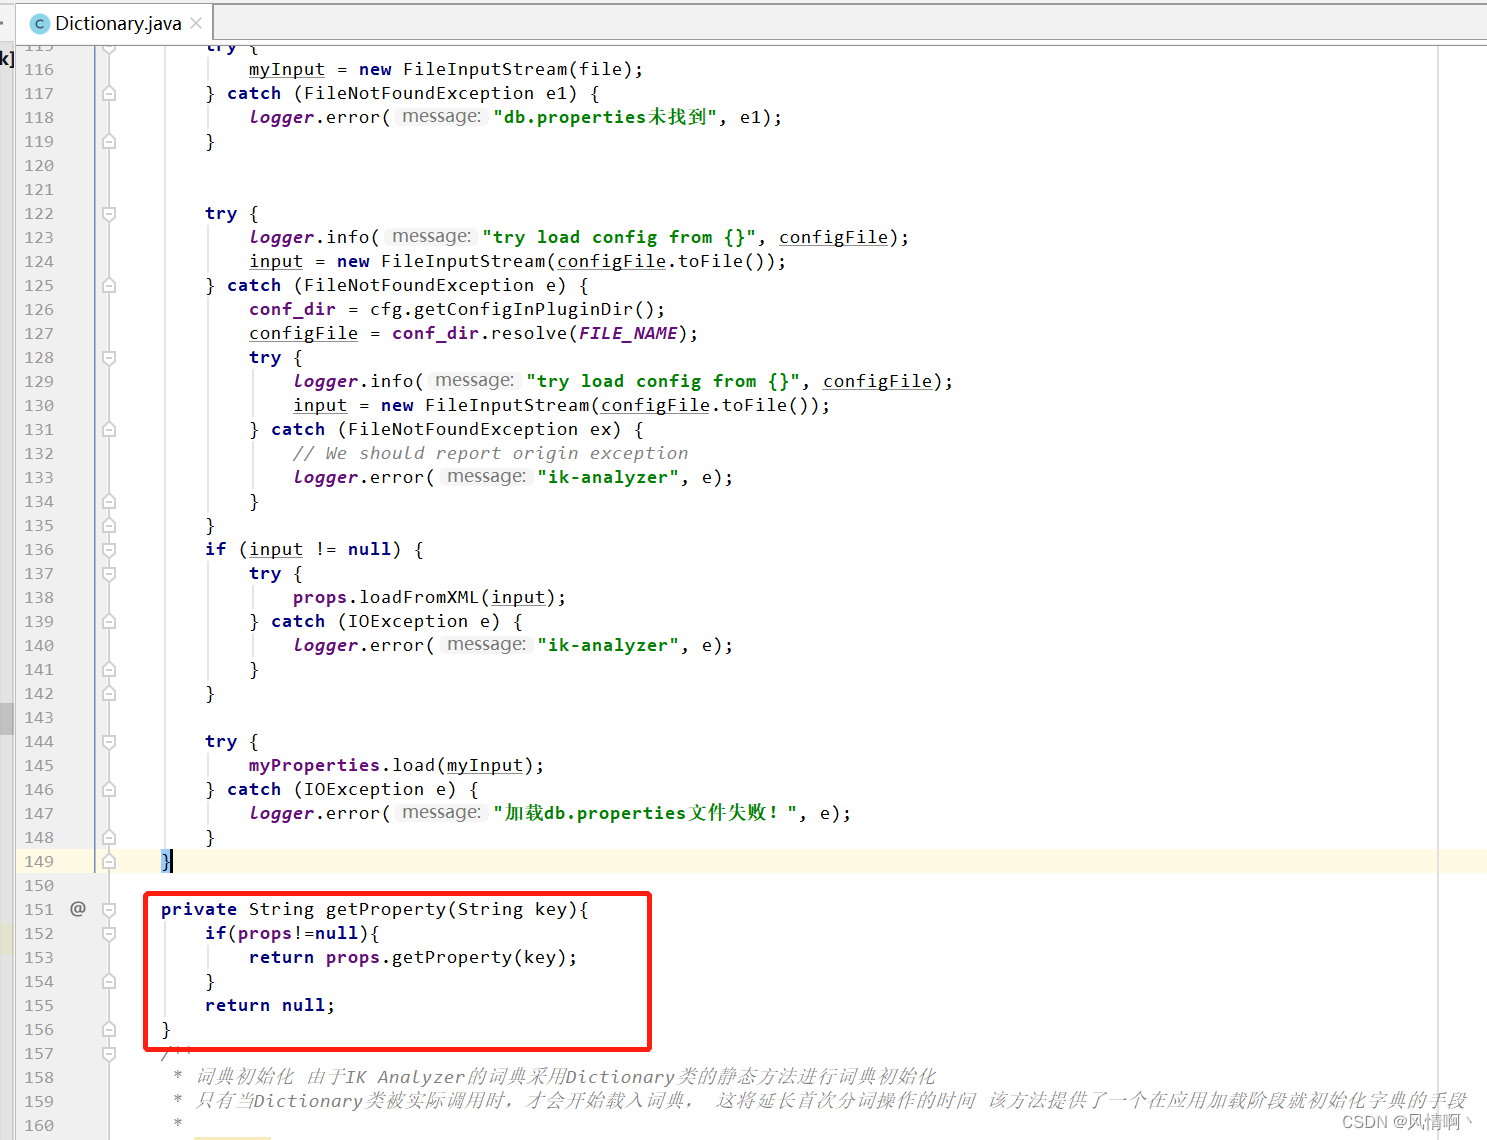Collapse the nested try block at line 128
Screen dimensions: 1487x1140
(x=109, y=358)
